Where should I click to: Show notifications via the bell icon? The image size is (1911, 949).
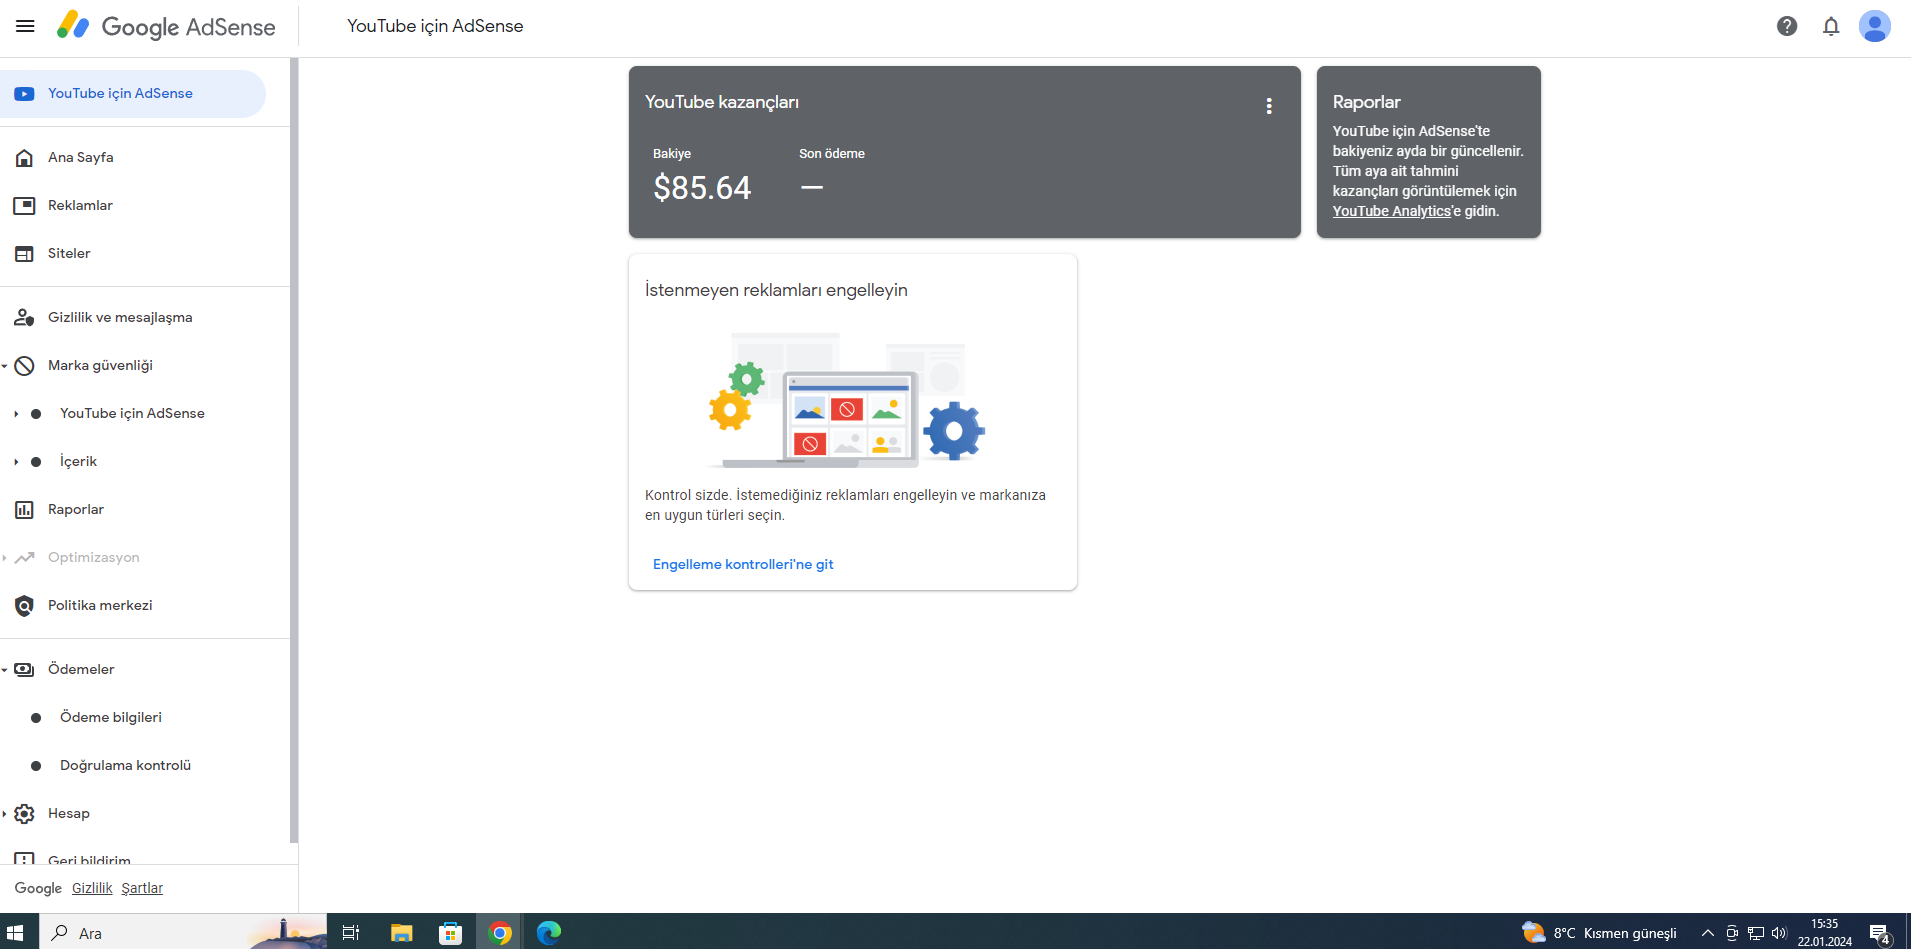tap(1831, 26)
